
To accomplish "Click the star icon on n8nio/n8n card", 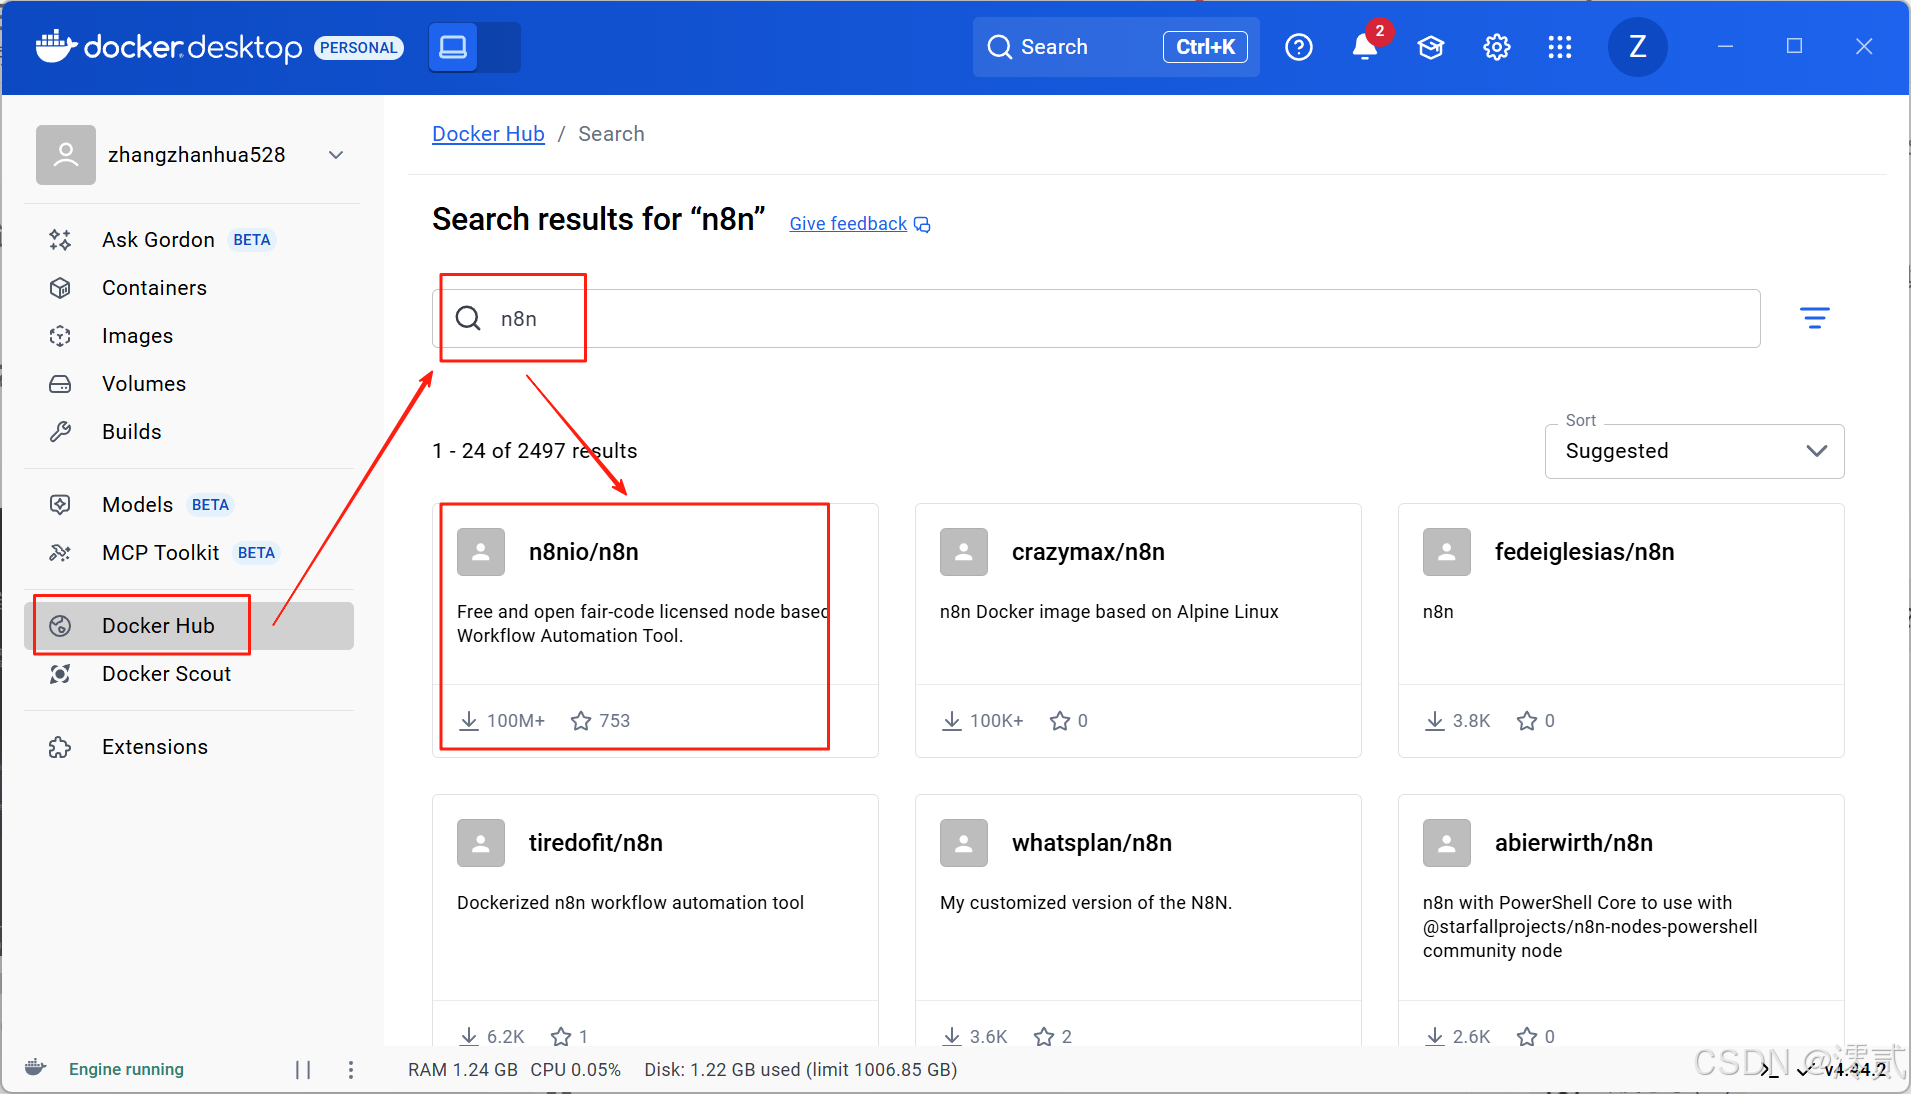I will 581,721.
